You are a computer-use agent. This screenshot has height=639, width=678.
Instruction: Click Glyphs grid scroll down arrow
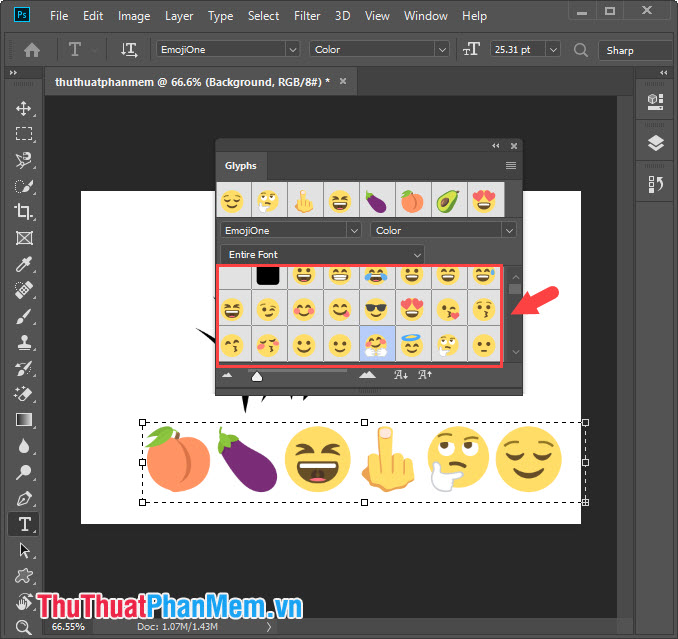515,352
